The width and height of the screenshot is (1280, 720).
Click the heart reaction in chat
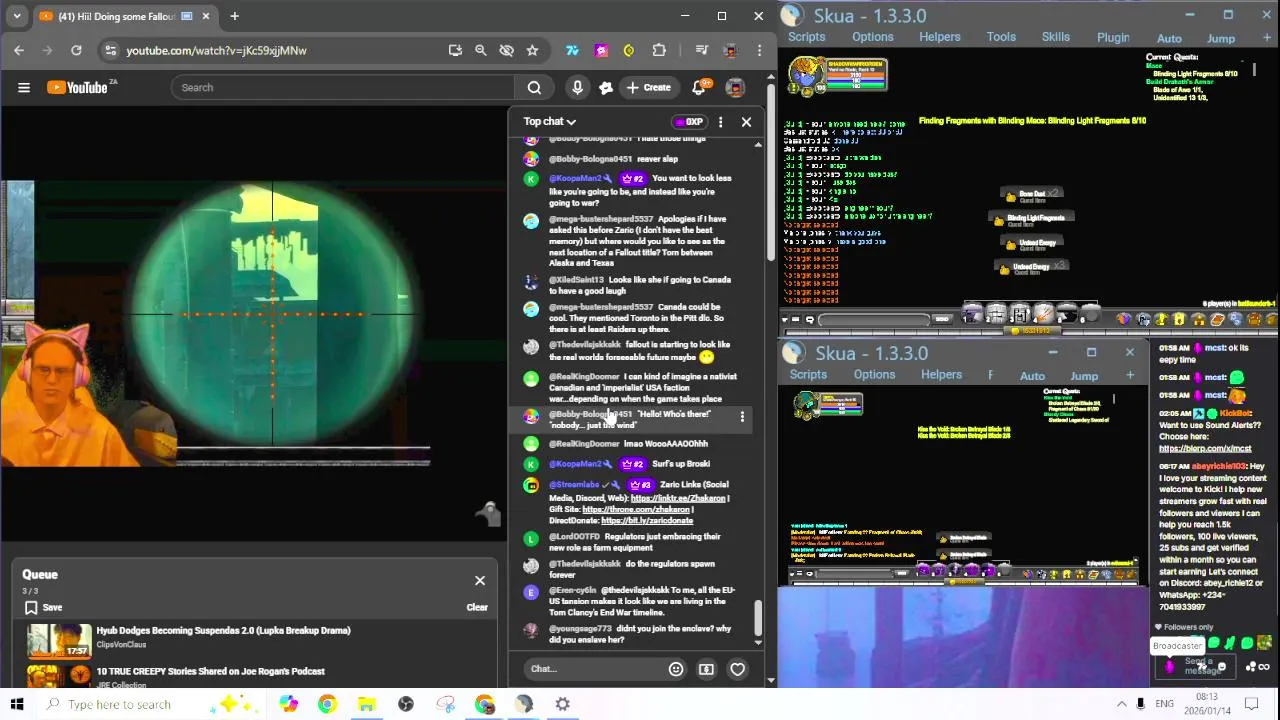[x=737, y=669]
